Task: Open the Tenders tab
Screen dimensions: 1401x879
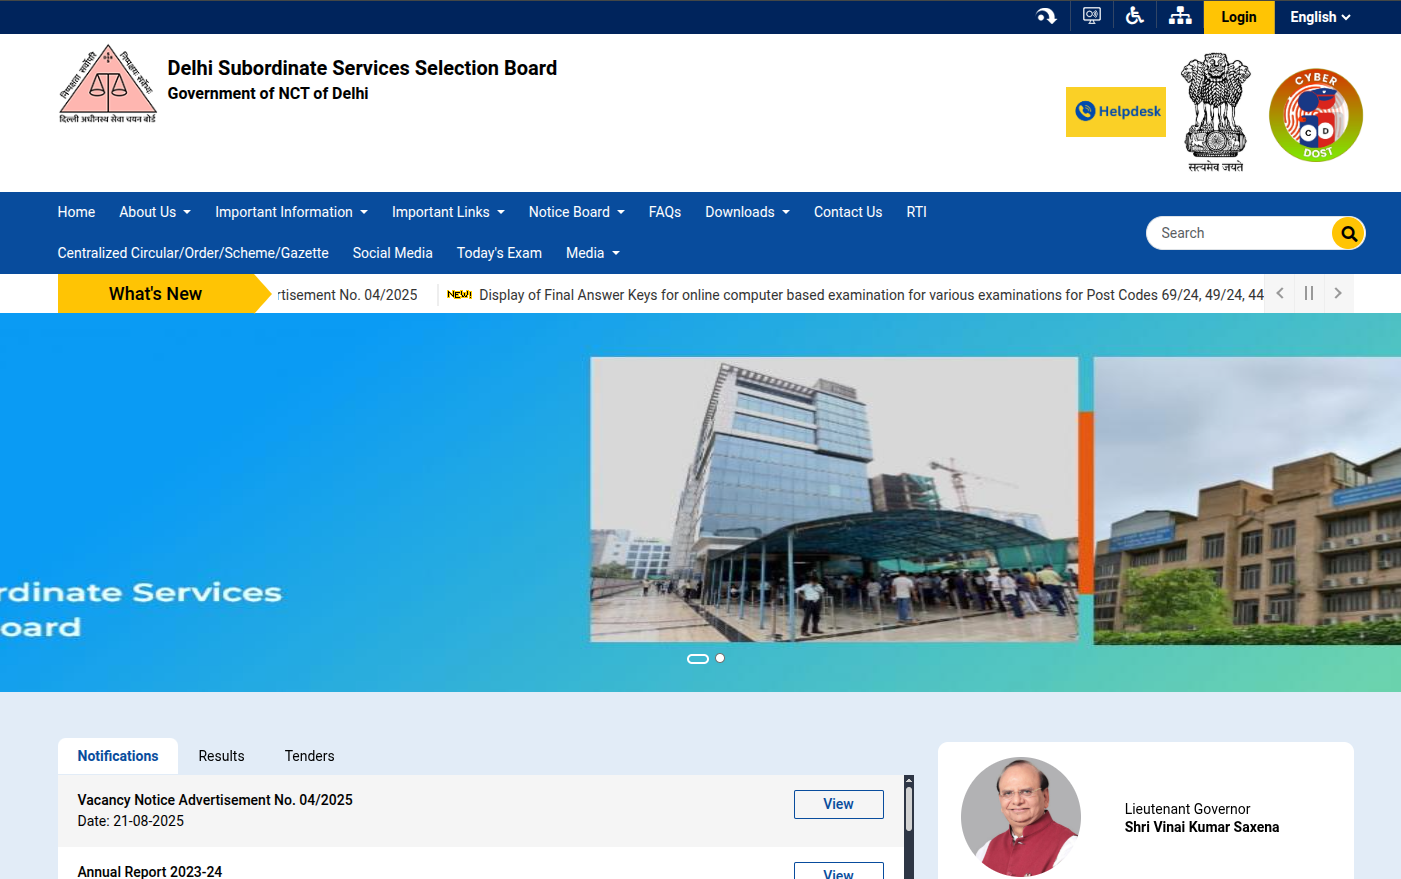Action: coord(309,756)
